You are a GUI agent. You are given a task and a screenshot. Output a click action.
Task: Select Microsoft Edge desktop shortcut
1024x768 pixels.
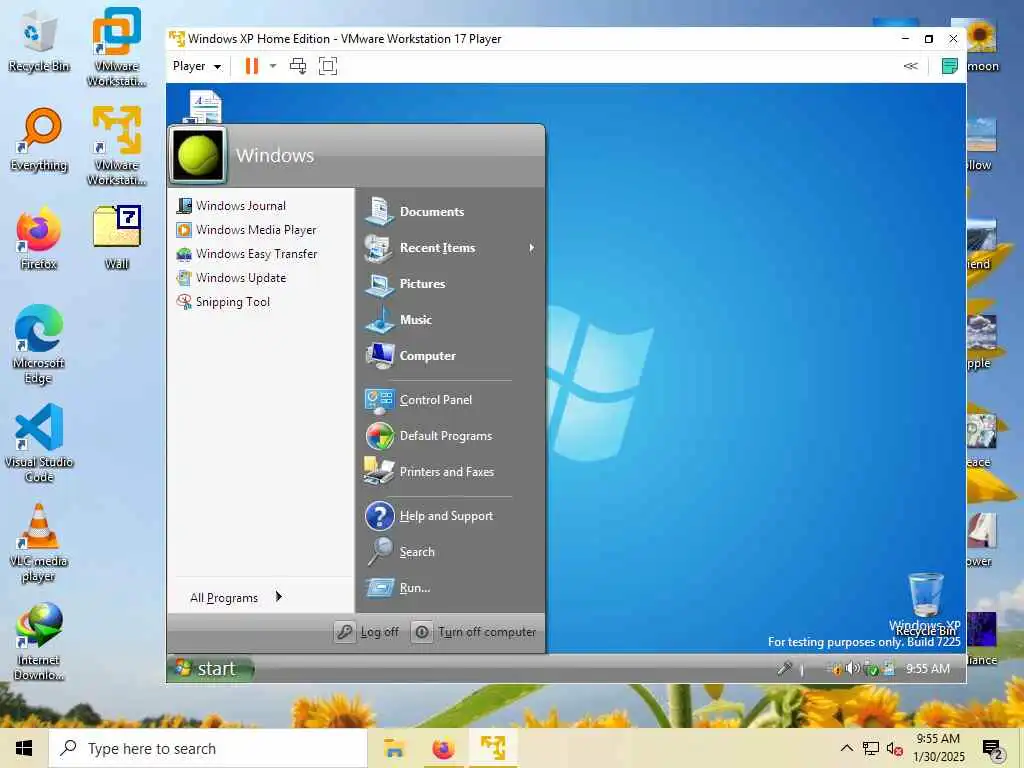(39, 344)
